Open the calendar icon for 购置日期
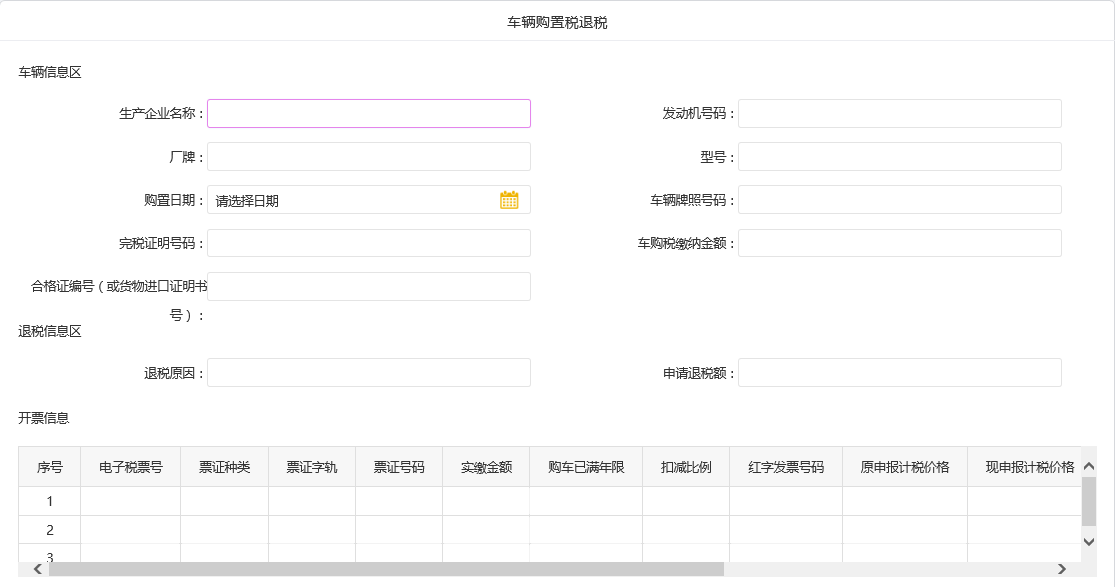Screen dimensions: 1115x587 [x=509, y=200]
